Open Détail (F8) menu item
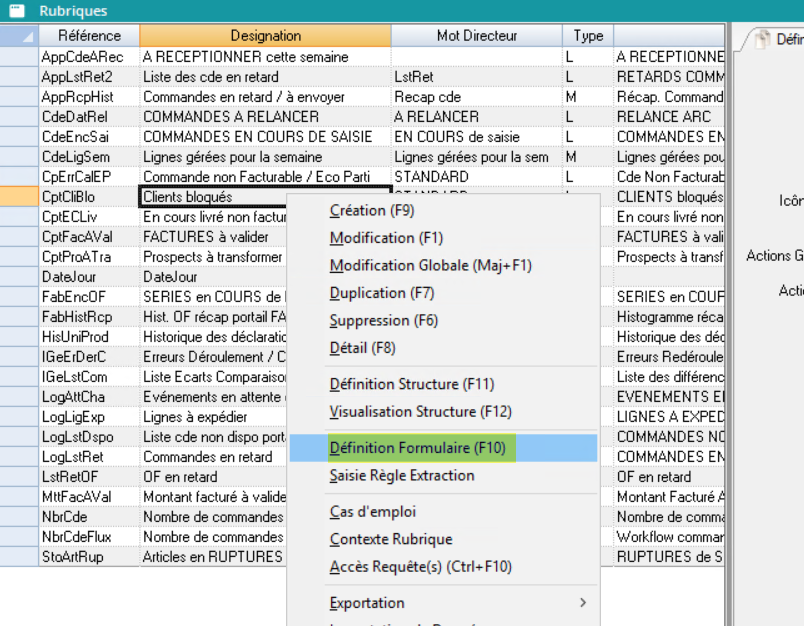The image size is (804, 626). 362,348
